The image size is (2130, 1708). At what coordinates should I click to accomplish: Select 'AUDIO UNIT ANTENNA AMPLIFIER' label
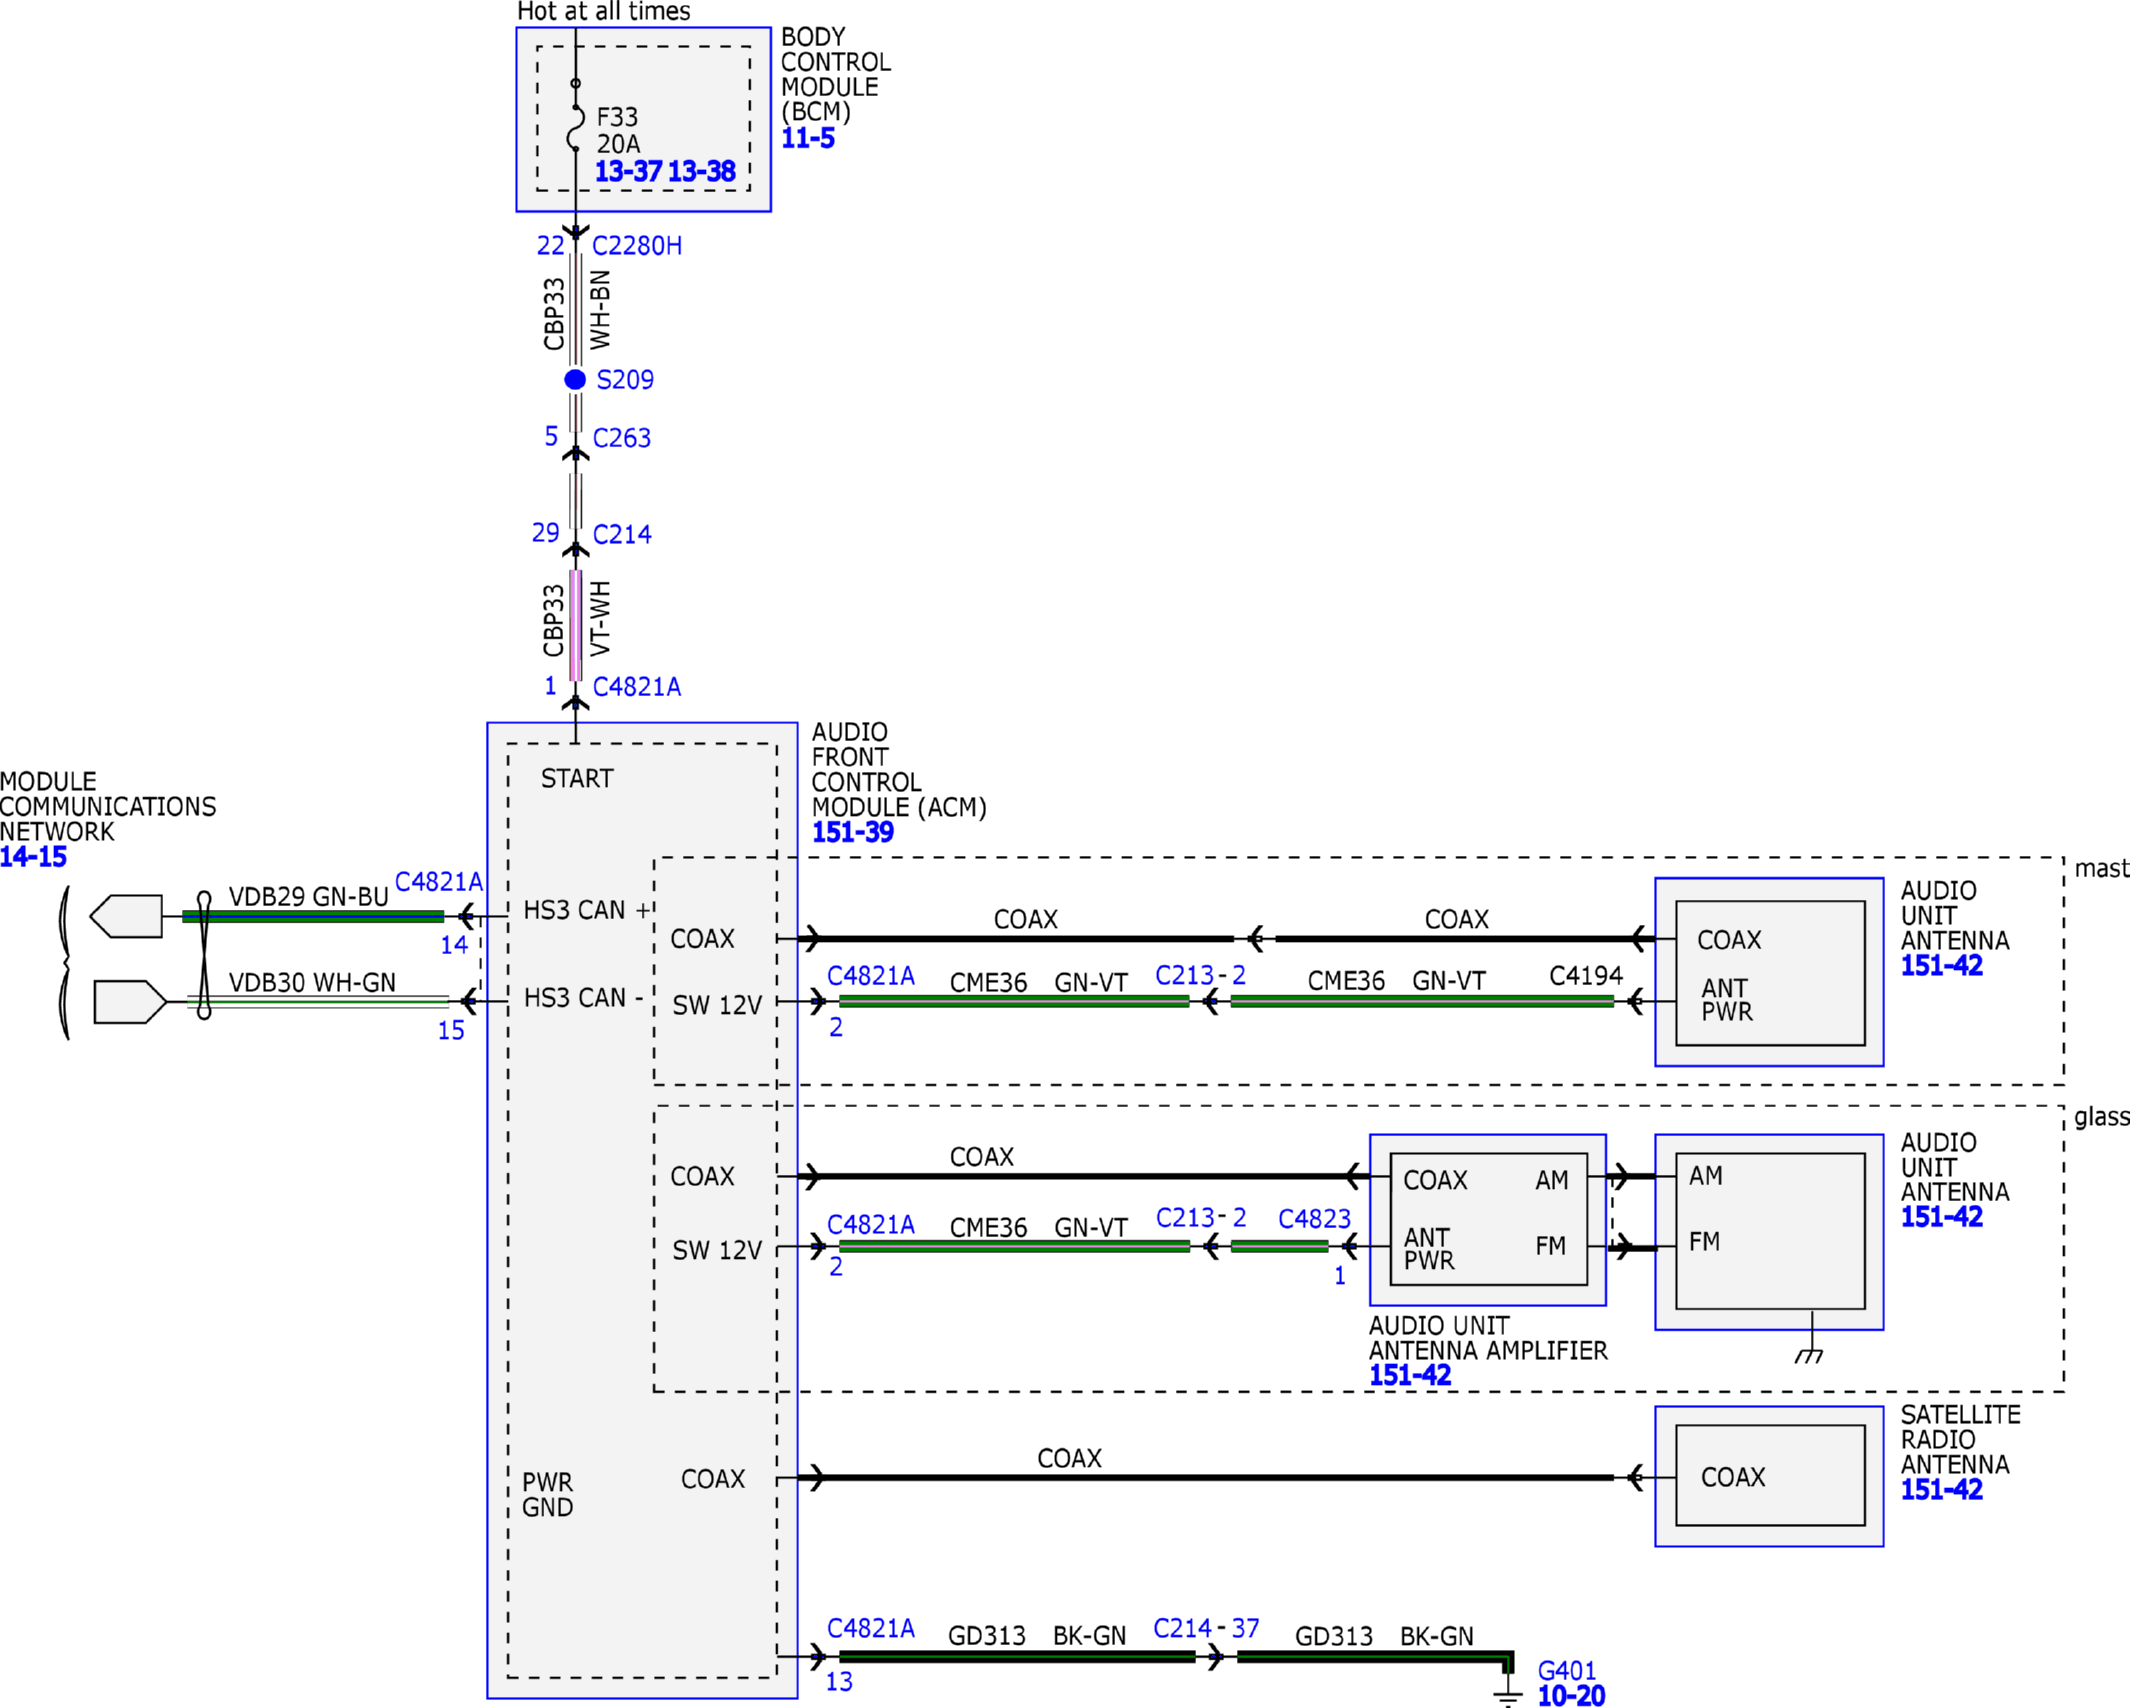pos(1488,1338)
